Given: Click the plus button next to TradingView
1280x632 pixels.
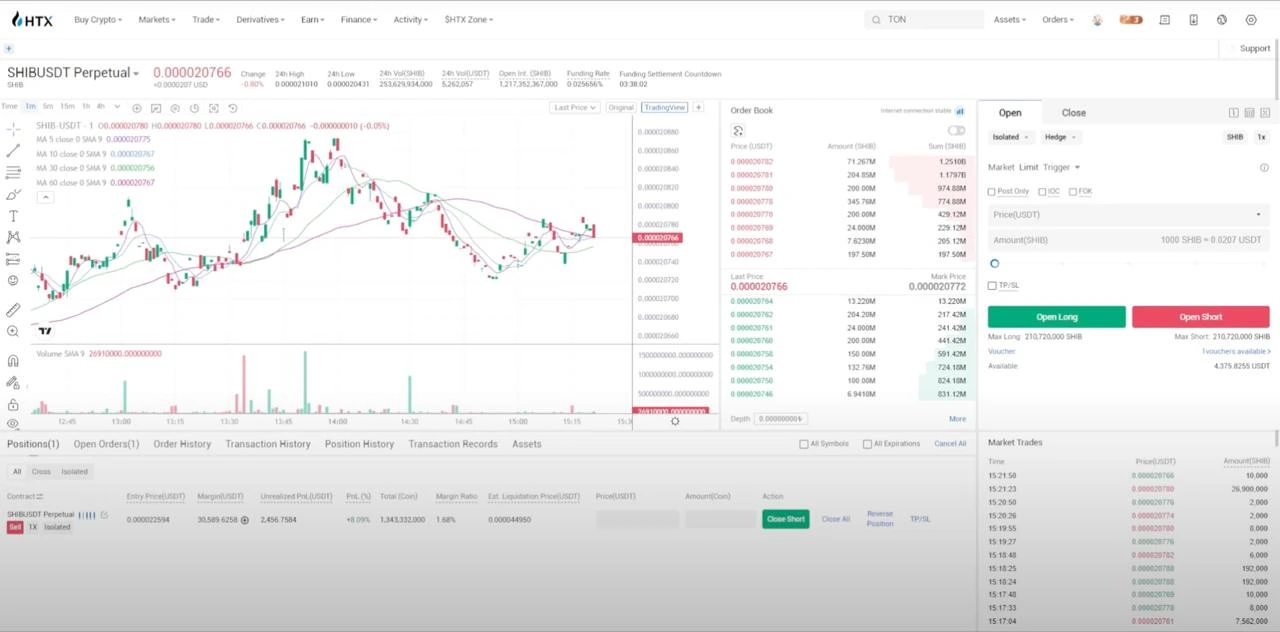Looking at the screenshot, I should [x=698, y=107].
